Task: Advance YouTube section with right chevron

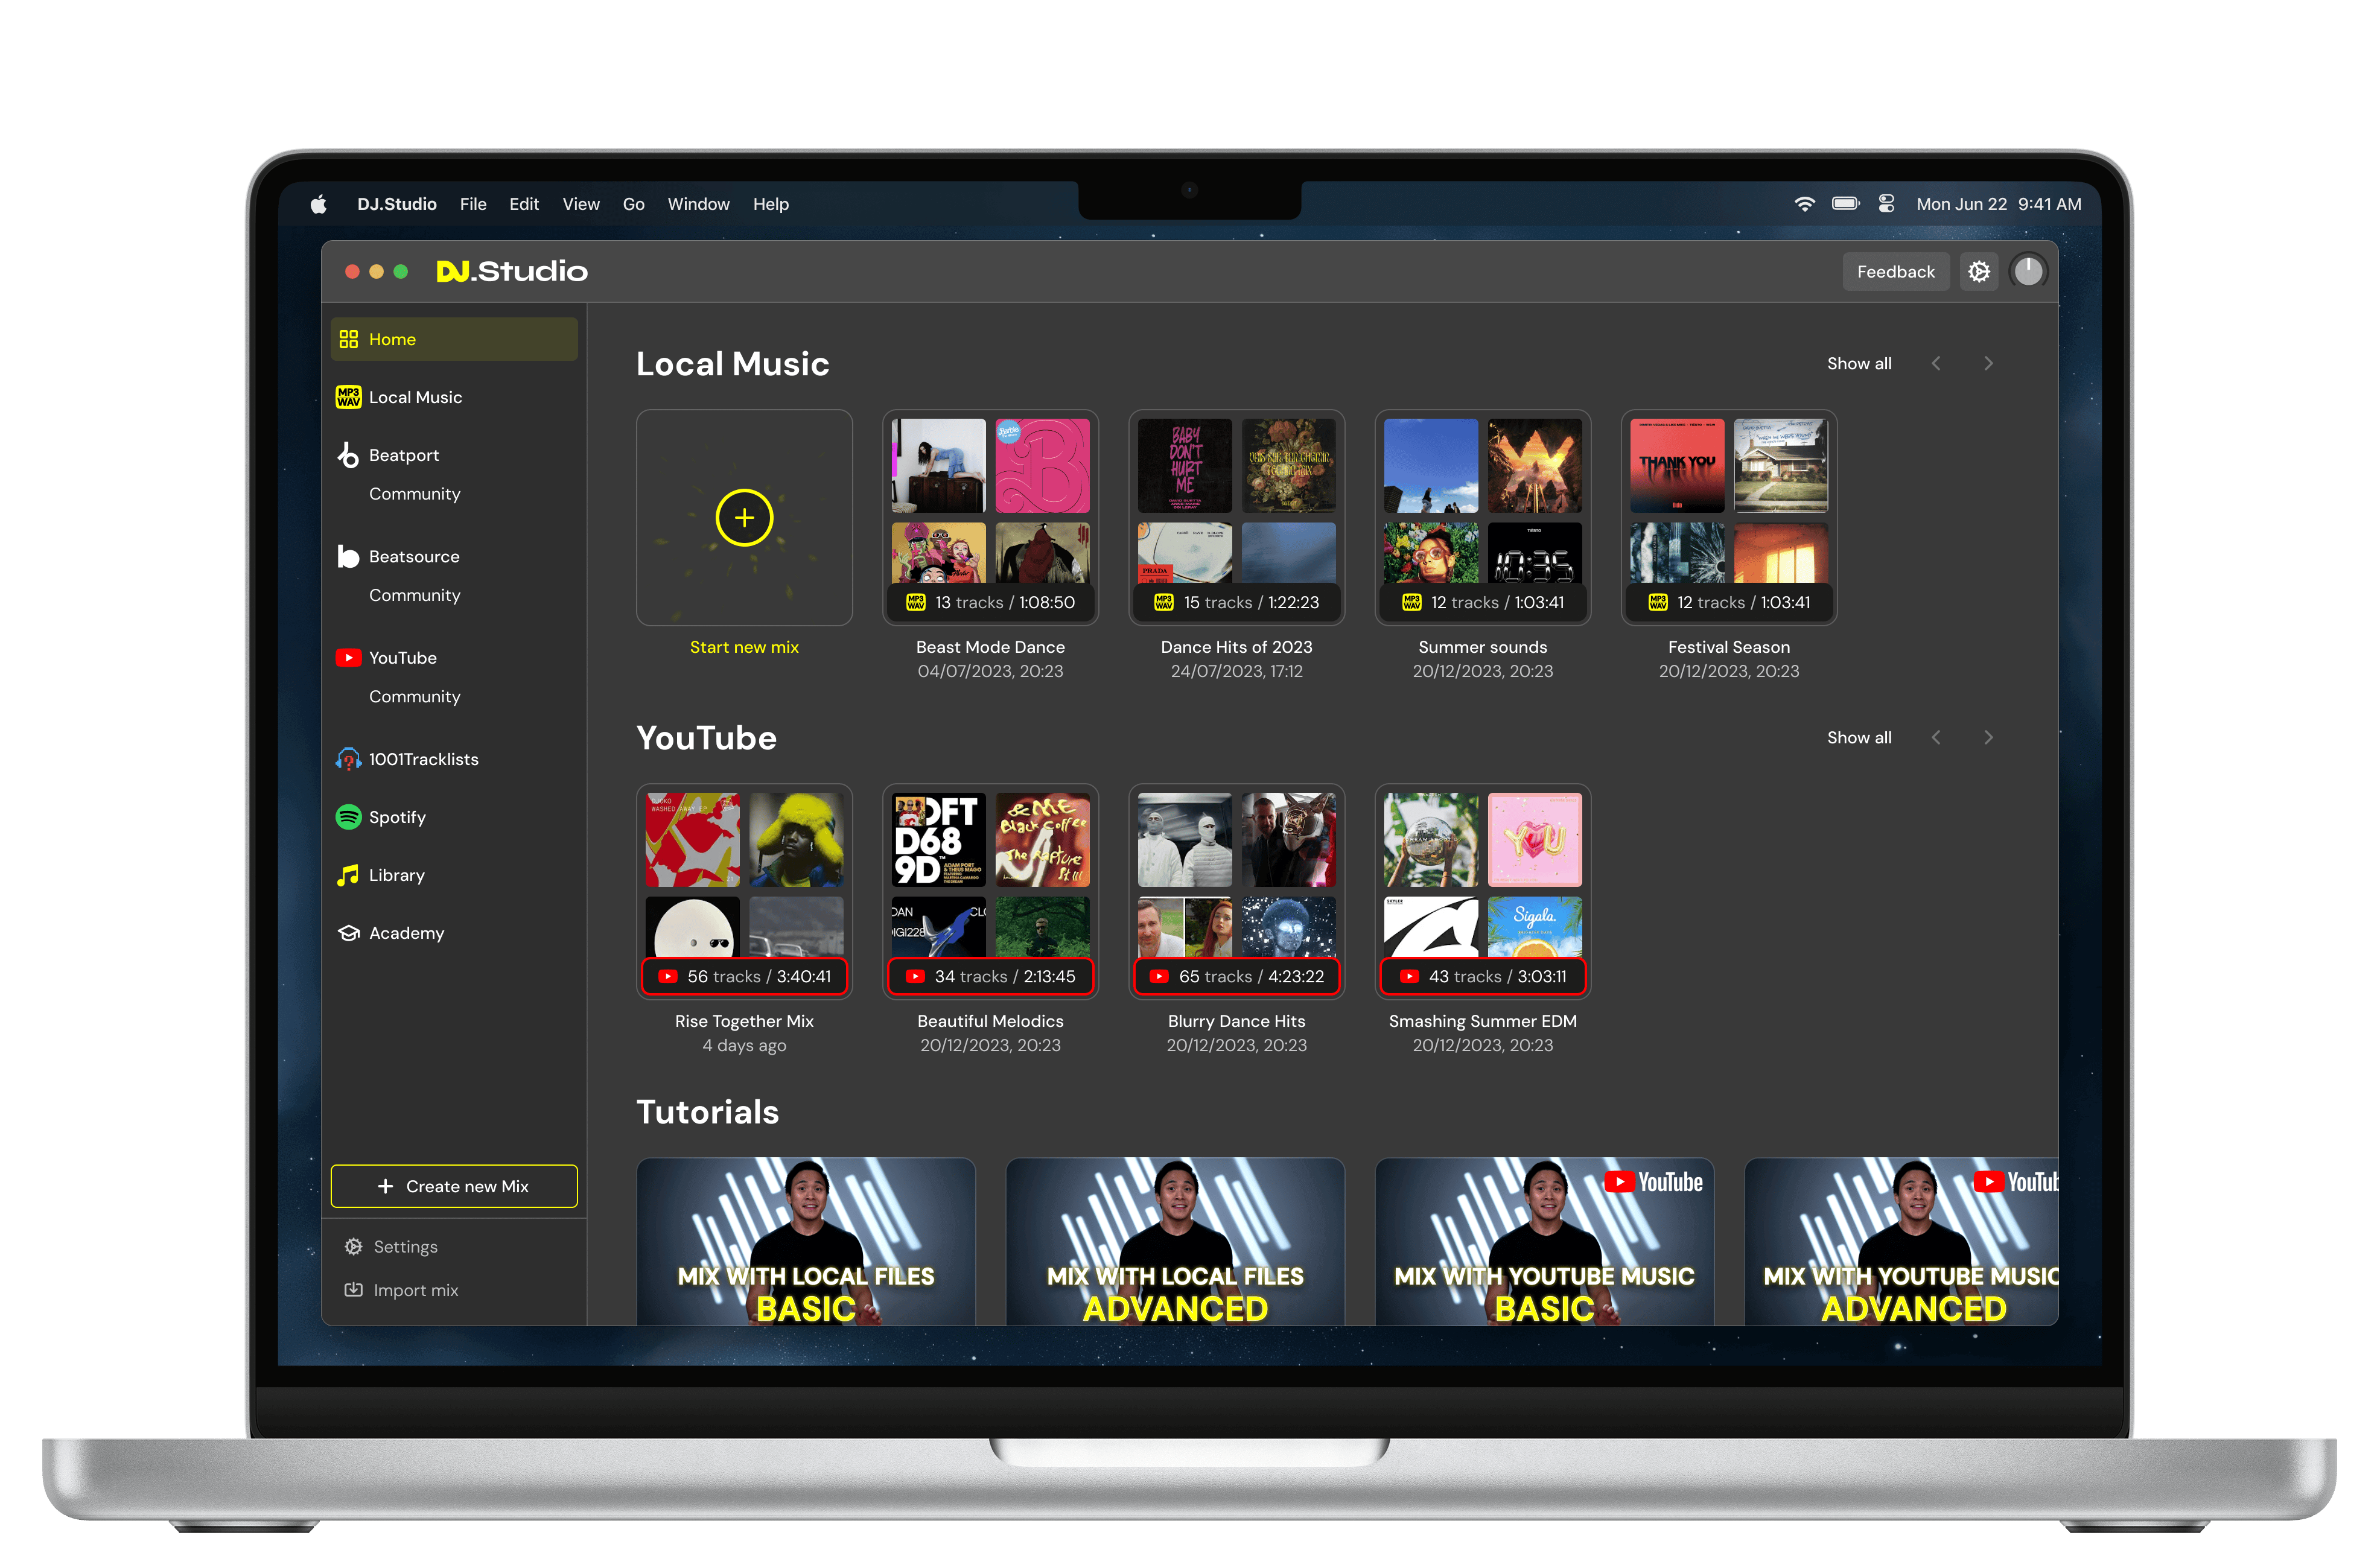Action: [x=1988, y=738]
